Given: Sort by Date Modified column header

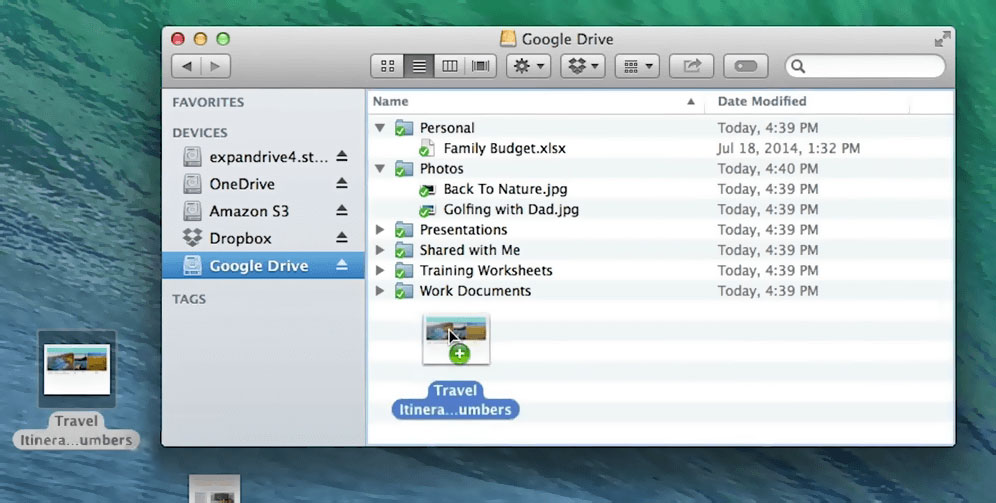Looking at the screenshot, I should click(x=762, y=101).
